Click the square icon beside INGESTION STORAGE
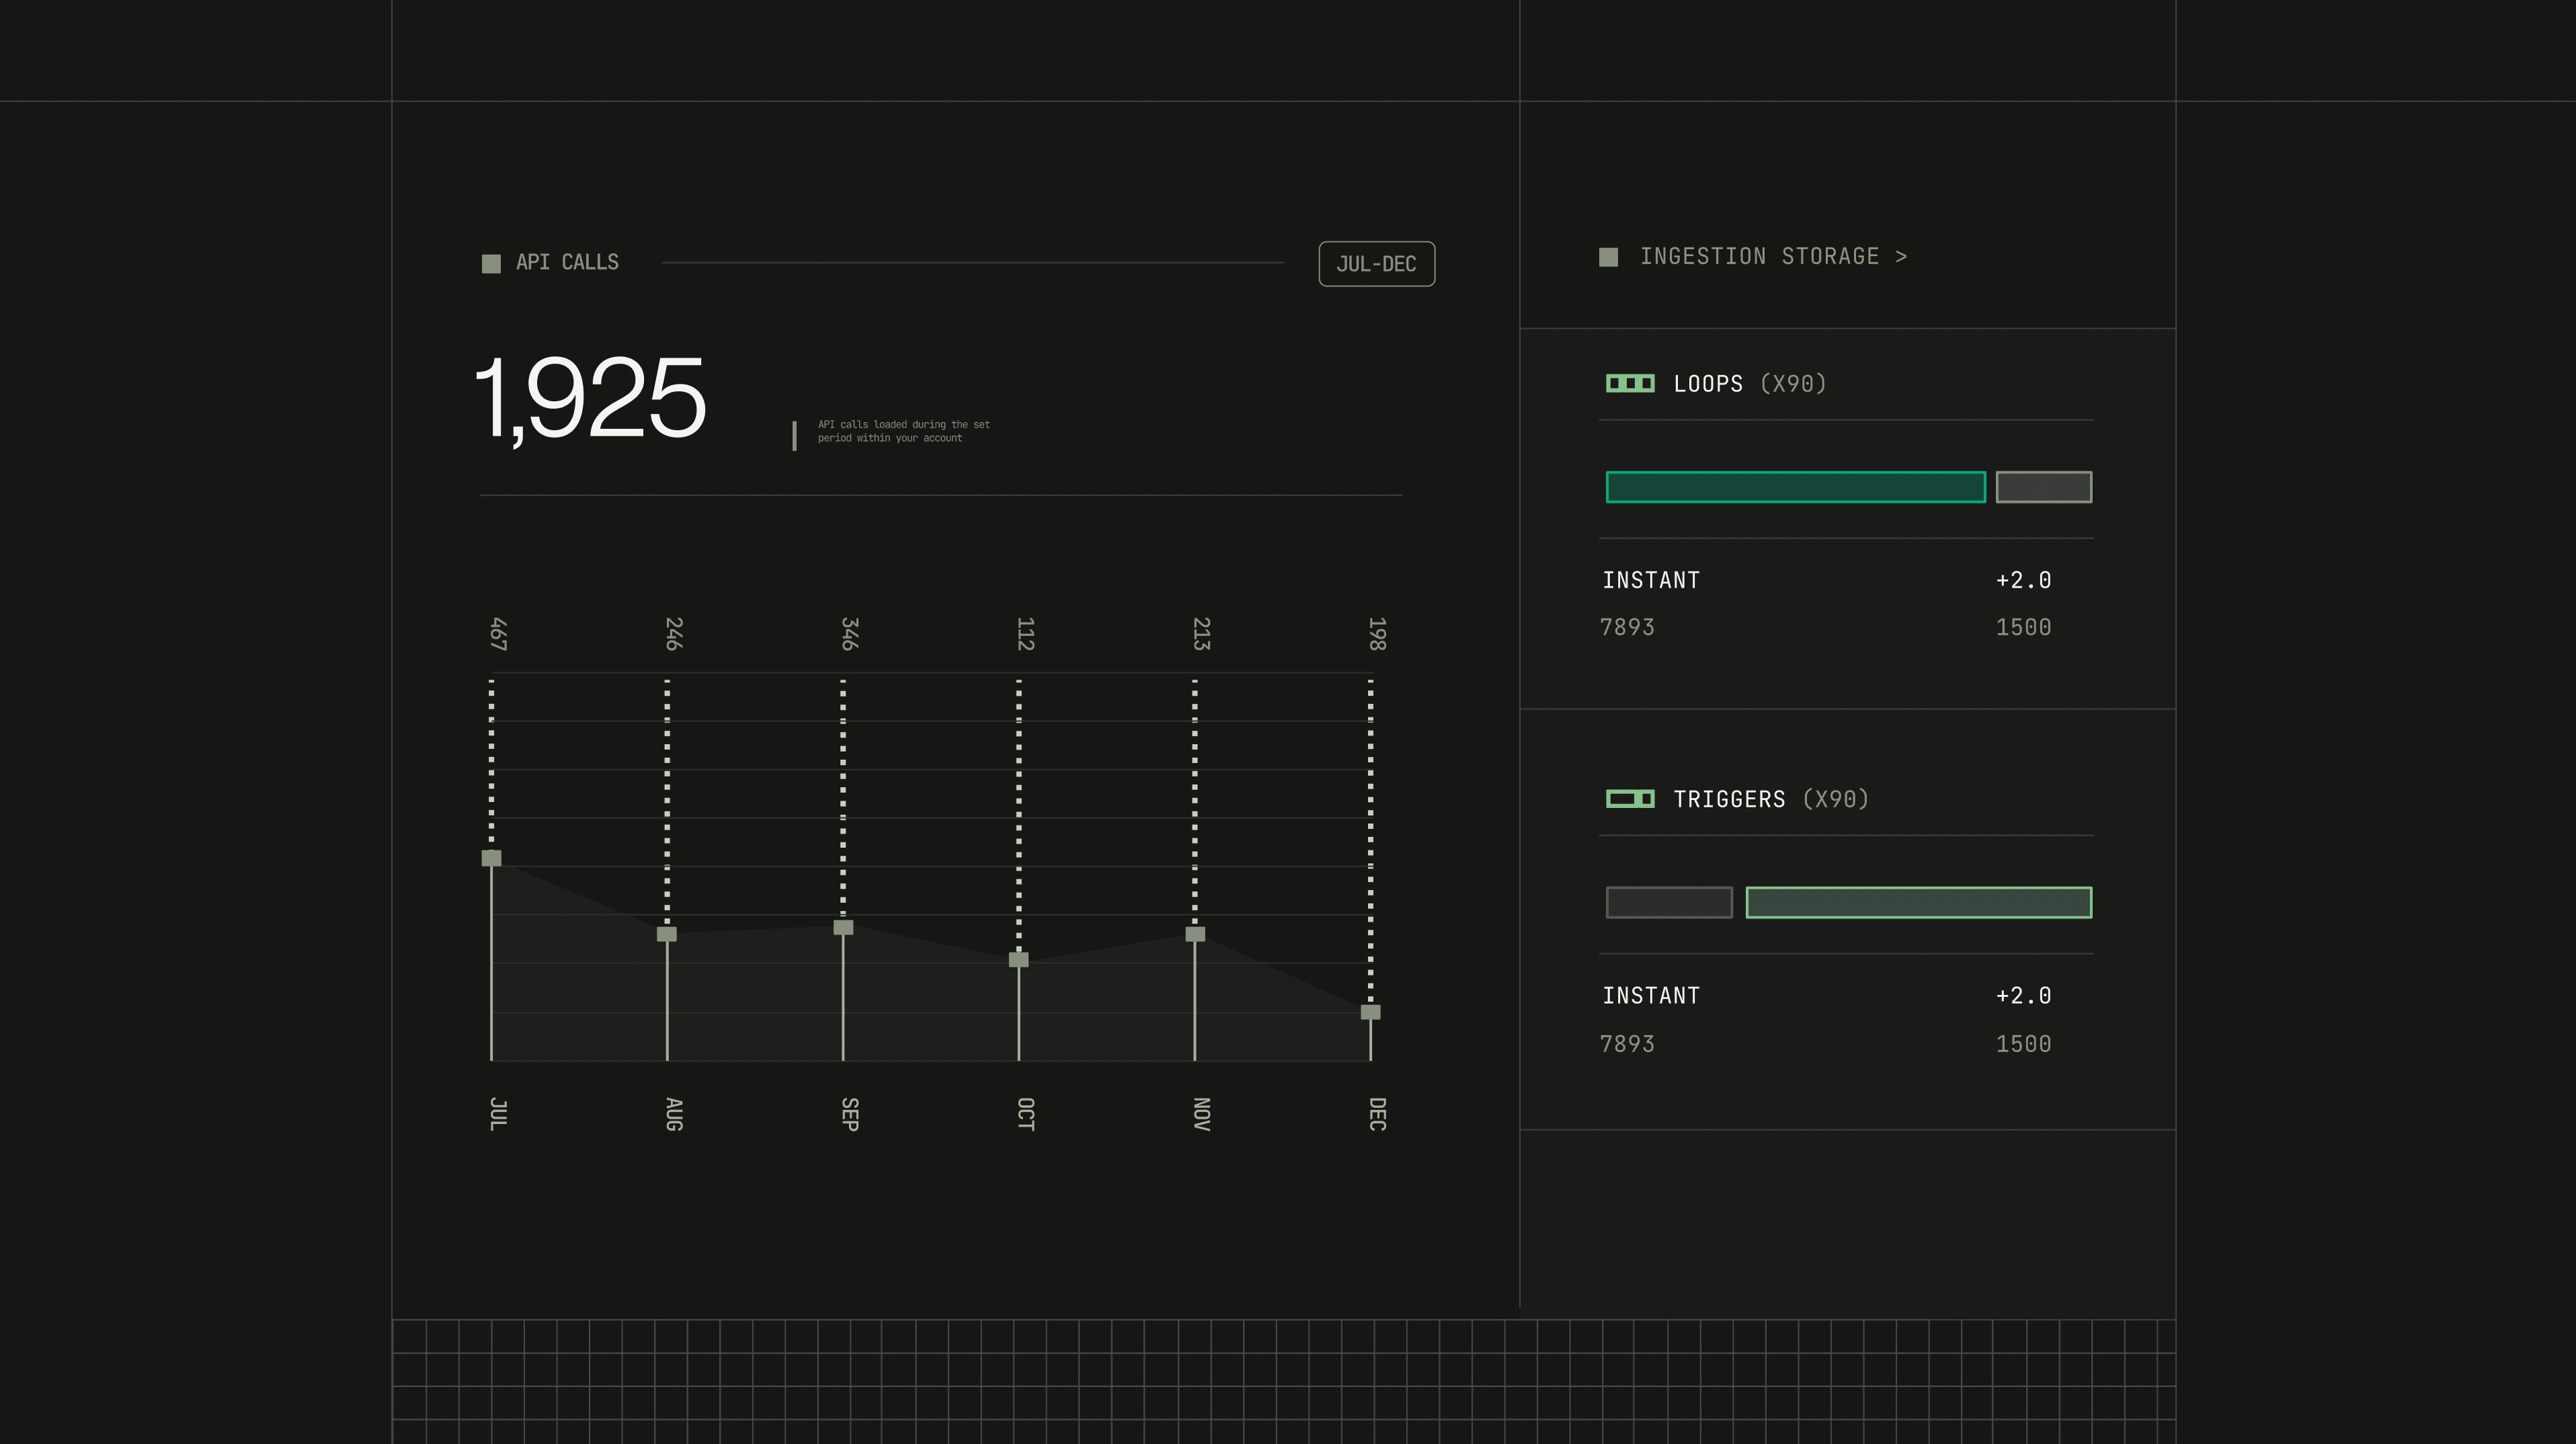The height and width of the screenshot is (1444, 2576). tap(1608, 257)
